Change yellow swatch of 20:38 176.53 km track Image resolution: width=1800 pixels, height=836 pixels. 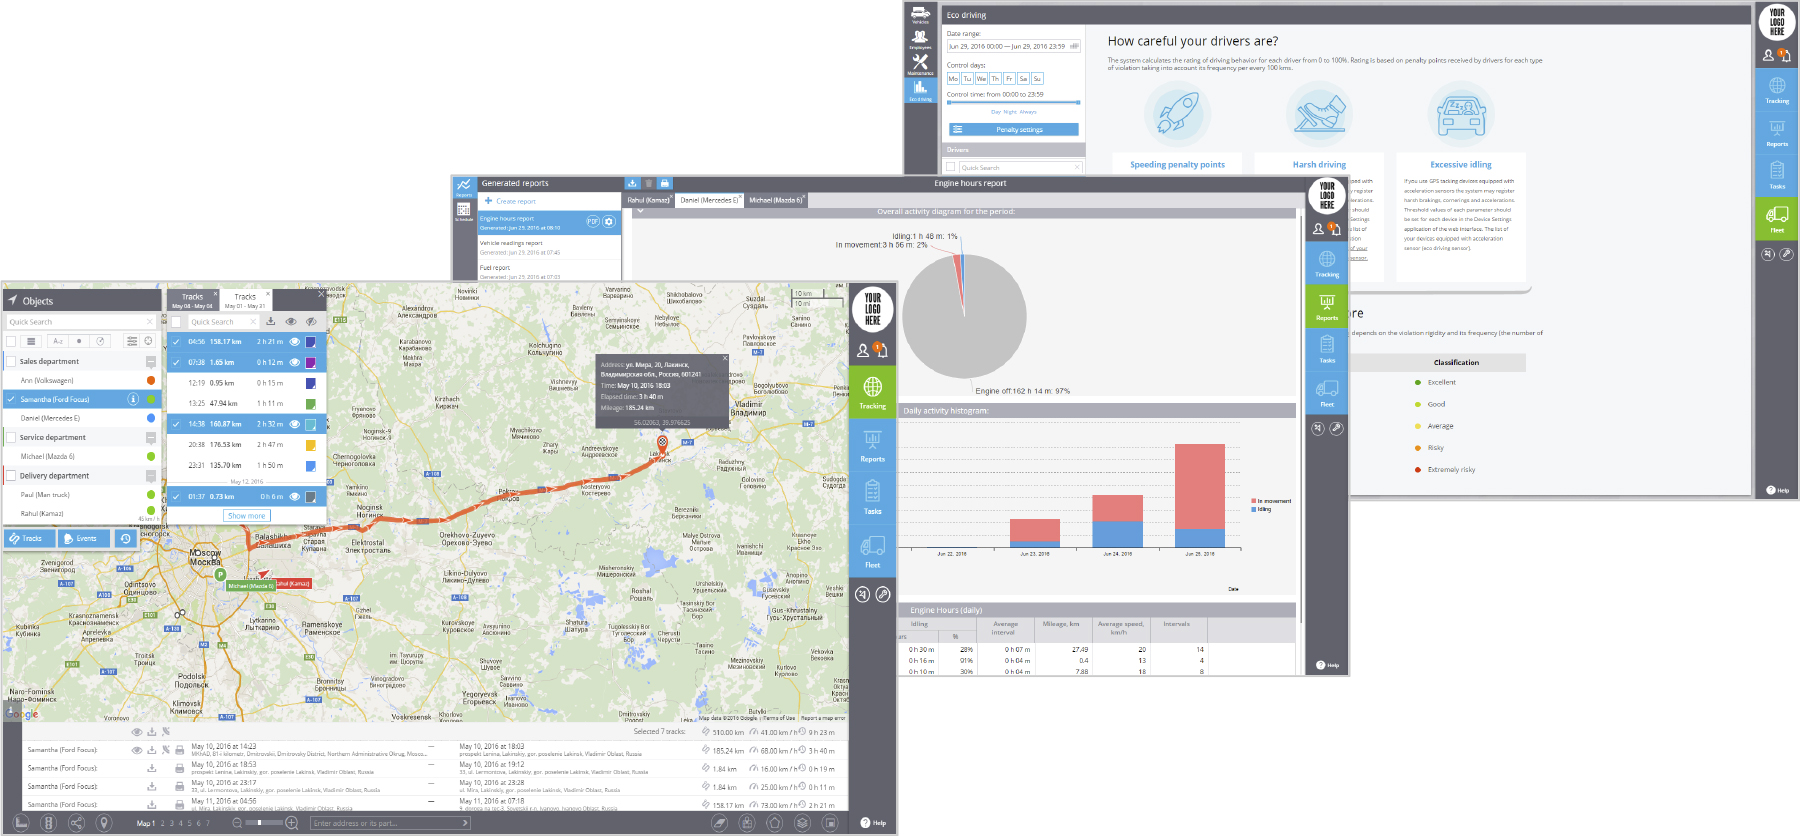(310, 445)
